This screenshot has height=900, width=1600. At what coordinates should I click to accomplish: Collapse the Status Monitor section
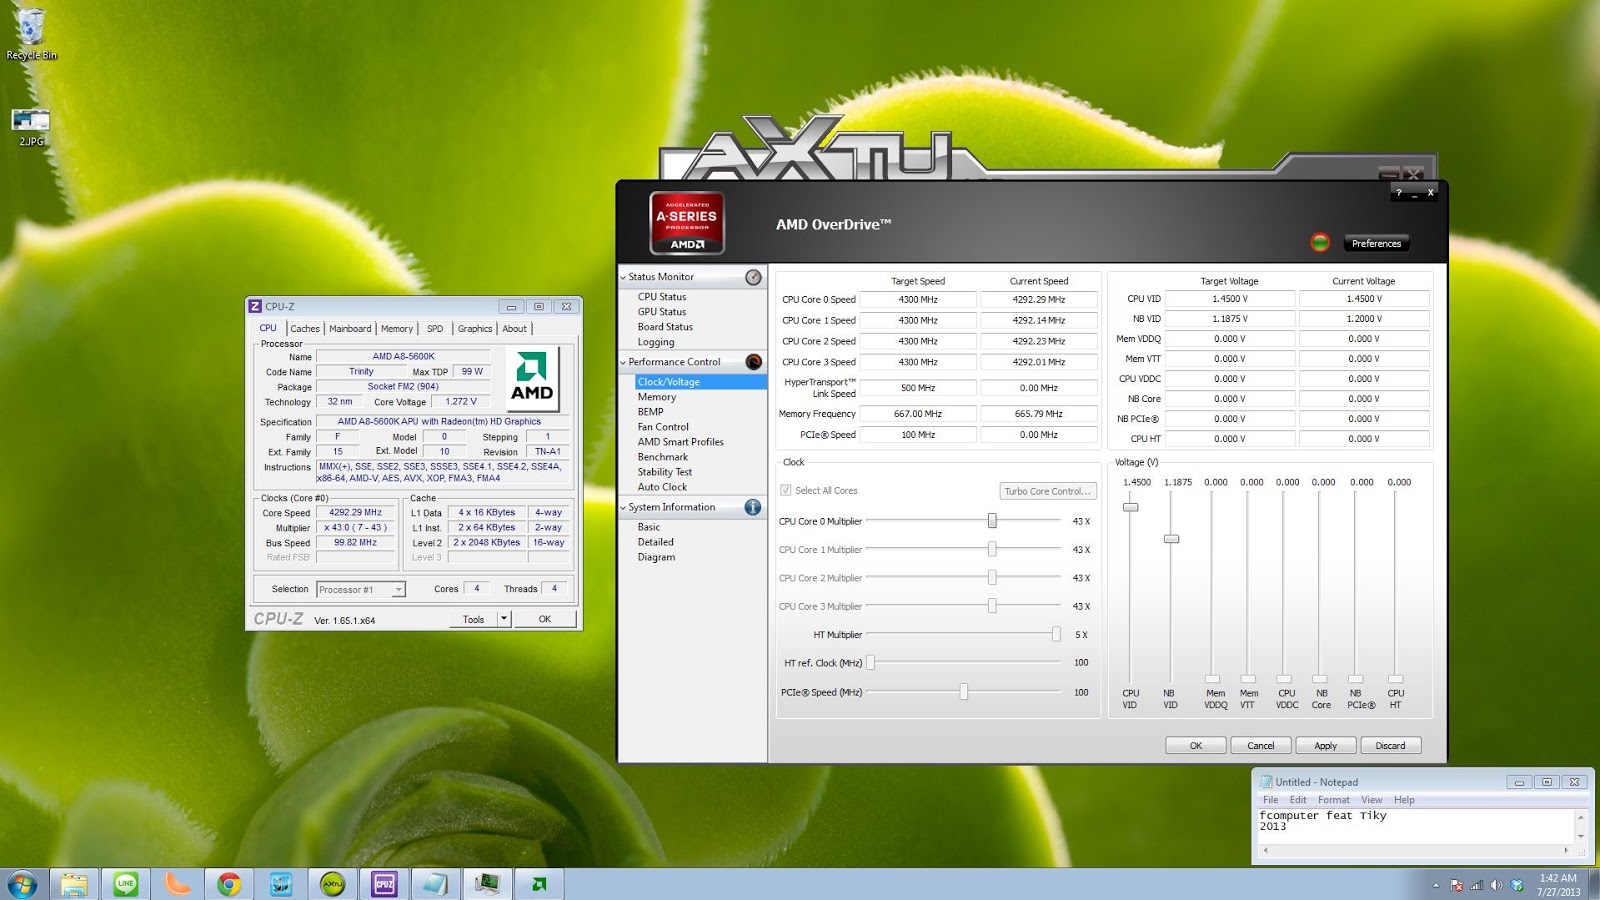[x=623, y=277]
